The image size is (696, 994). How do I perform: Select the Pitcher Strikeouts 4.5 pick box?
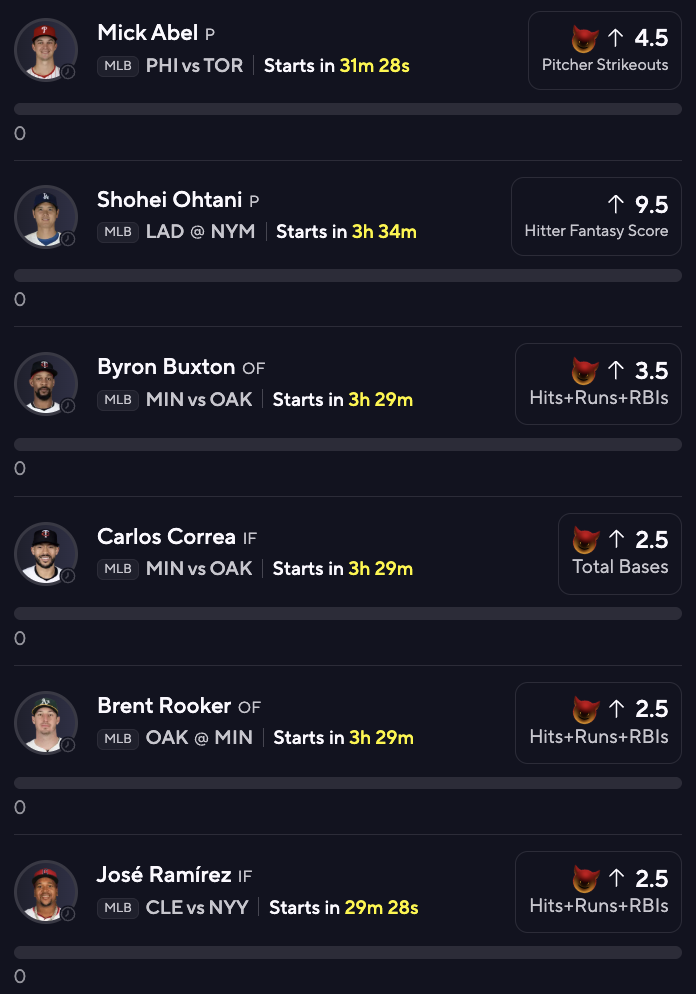tap(605, 50)
